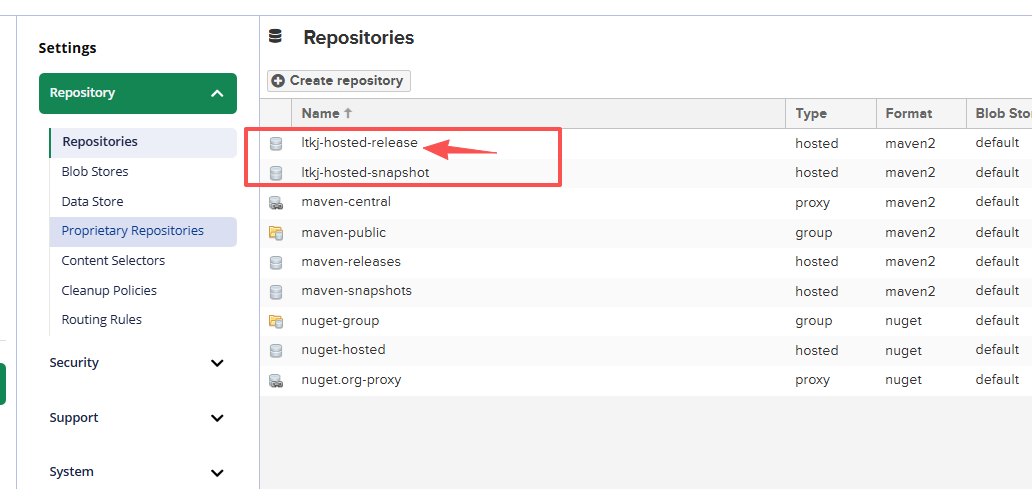
Task: Click the nuget format cell of nuget-hosted
Action: (x=904, y=351)
